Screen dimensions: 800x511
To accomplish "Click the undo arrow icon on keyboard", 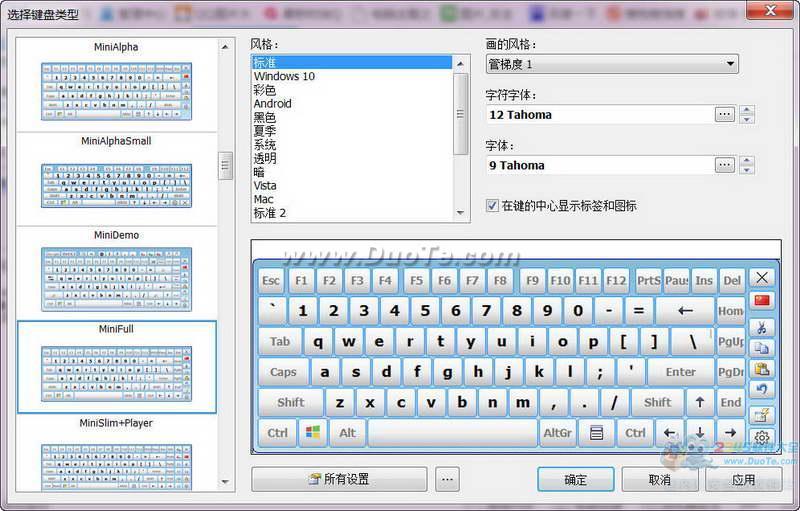I will pos(762,390).
